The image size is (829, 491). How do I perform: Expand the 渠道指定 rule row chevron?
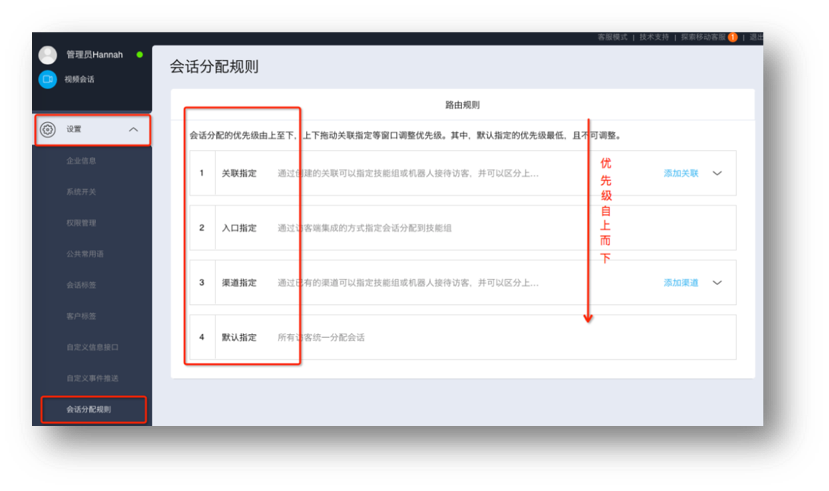click(717, 283)
